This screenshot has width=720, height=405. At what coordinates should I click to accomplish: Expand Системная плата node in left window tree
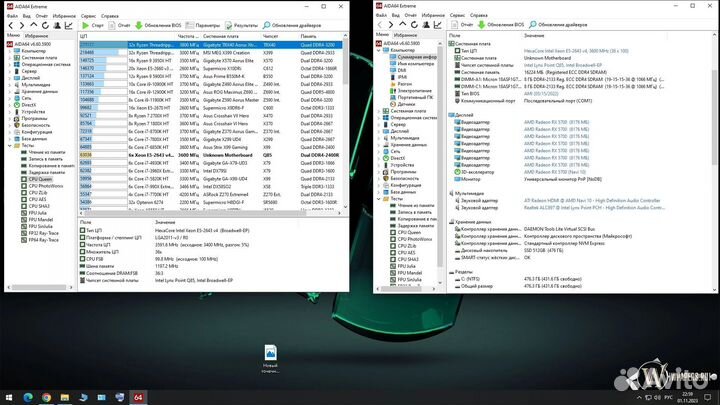coord(10,58)
